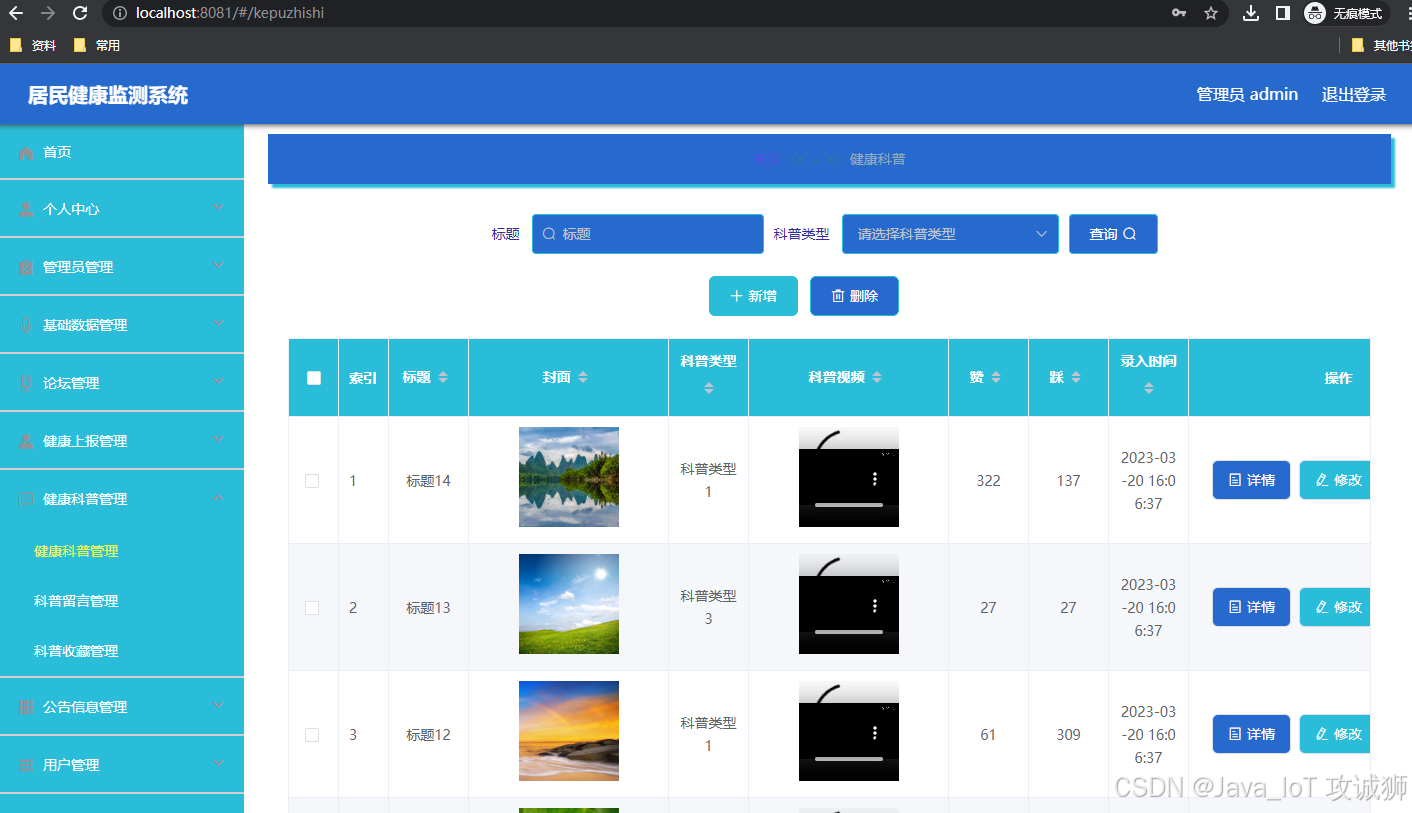1412x813 pixels.
Task: Sort table by 科普类型 column arrows
Action: coord(708,388)
